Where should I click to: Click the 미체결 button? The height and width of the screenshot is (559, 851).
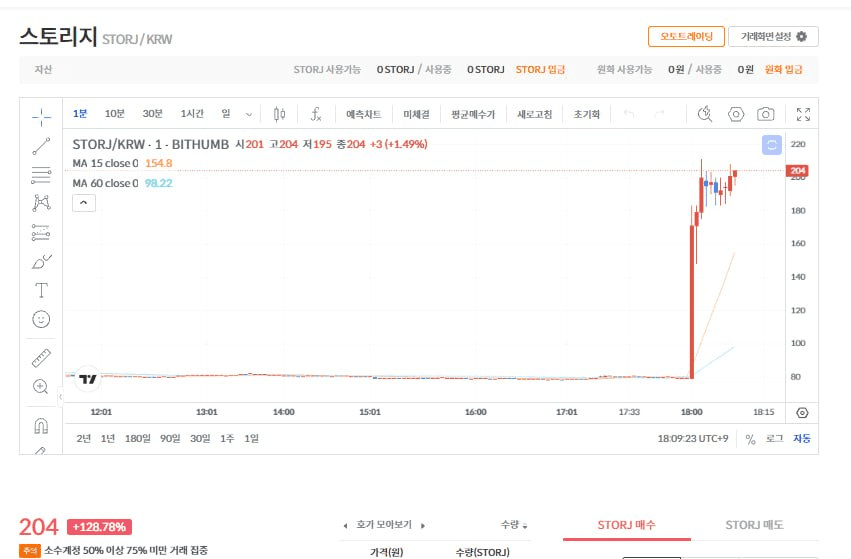416,114
